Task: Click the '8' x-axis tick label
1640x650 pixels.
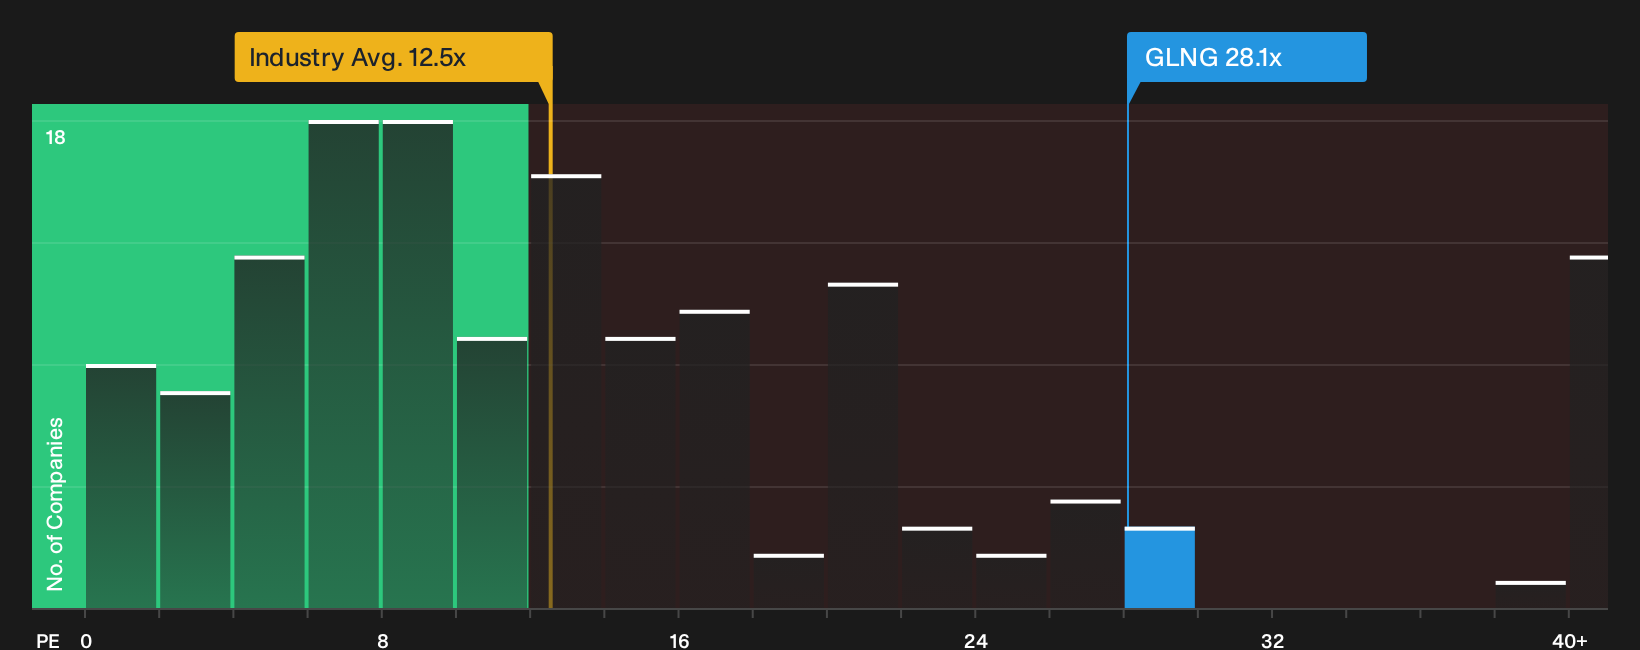Action: pos(383,640)
